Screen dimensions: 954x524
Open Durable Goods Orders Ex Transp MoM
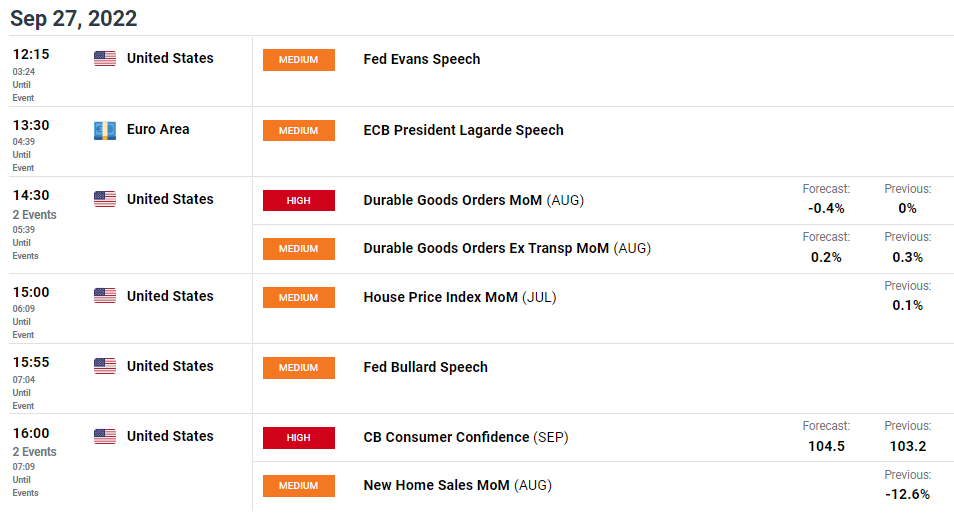click(507, 248)
